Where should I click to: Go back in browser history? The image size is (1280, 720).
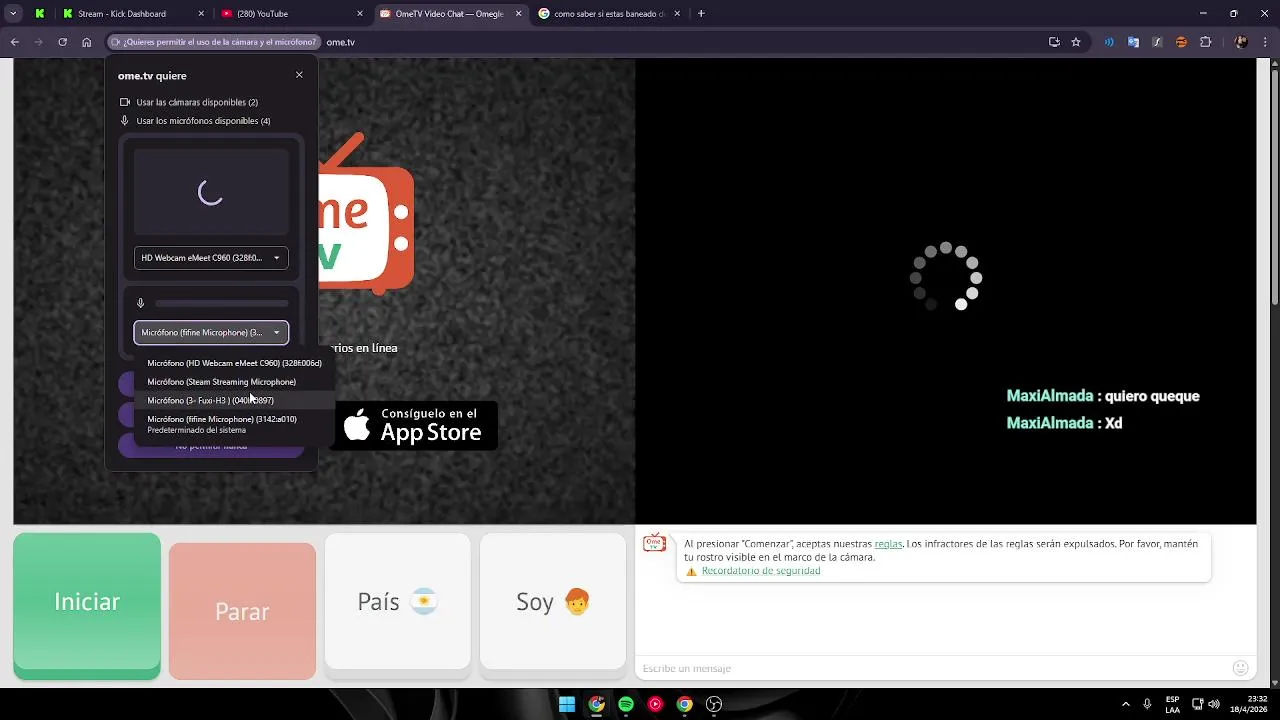coord(14,42)
